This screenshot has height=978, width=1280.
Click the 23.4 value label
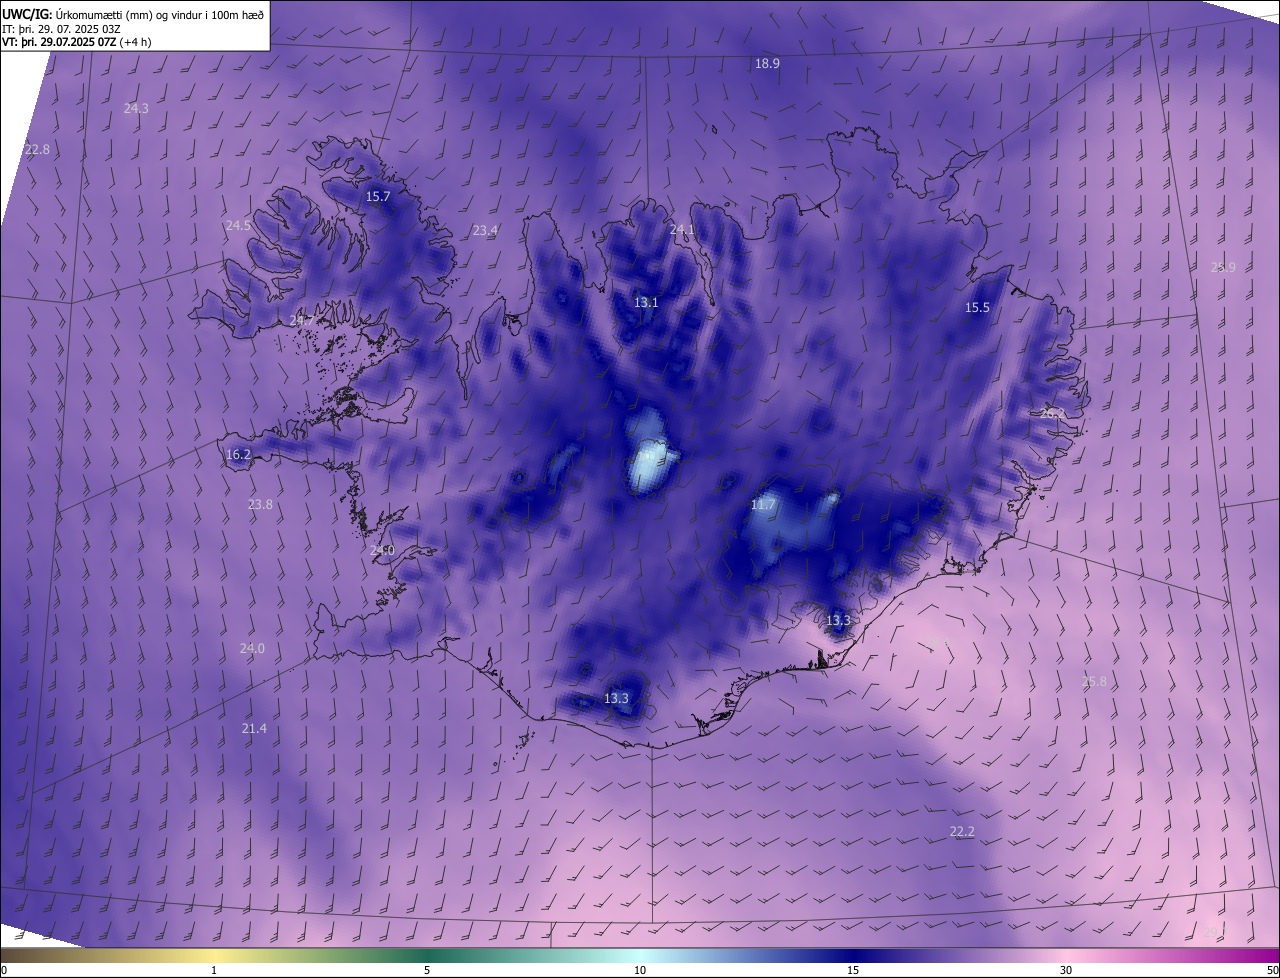coord(485,230)
